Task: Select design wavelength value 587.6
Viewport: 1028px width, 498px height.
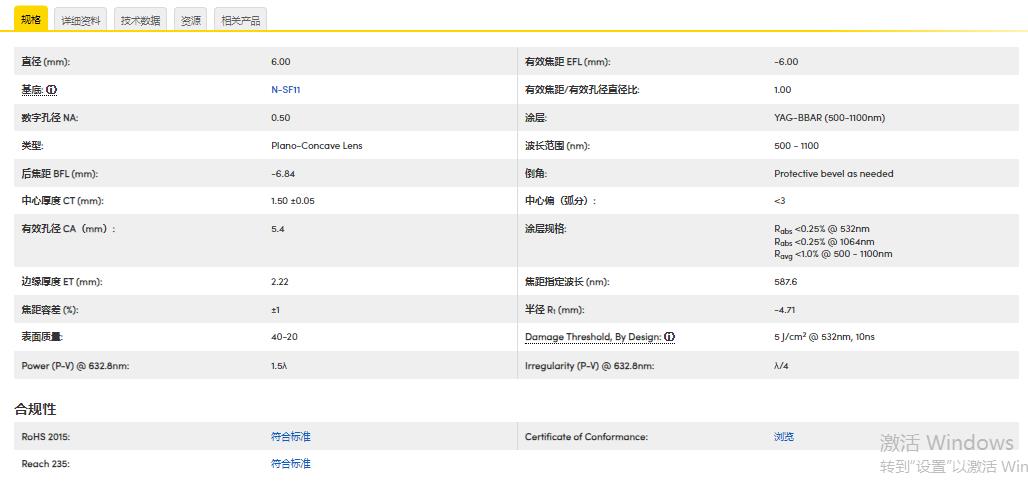Action: [785, 282]
